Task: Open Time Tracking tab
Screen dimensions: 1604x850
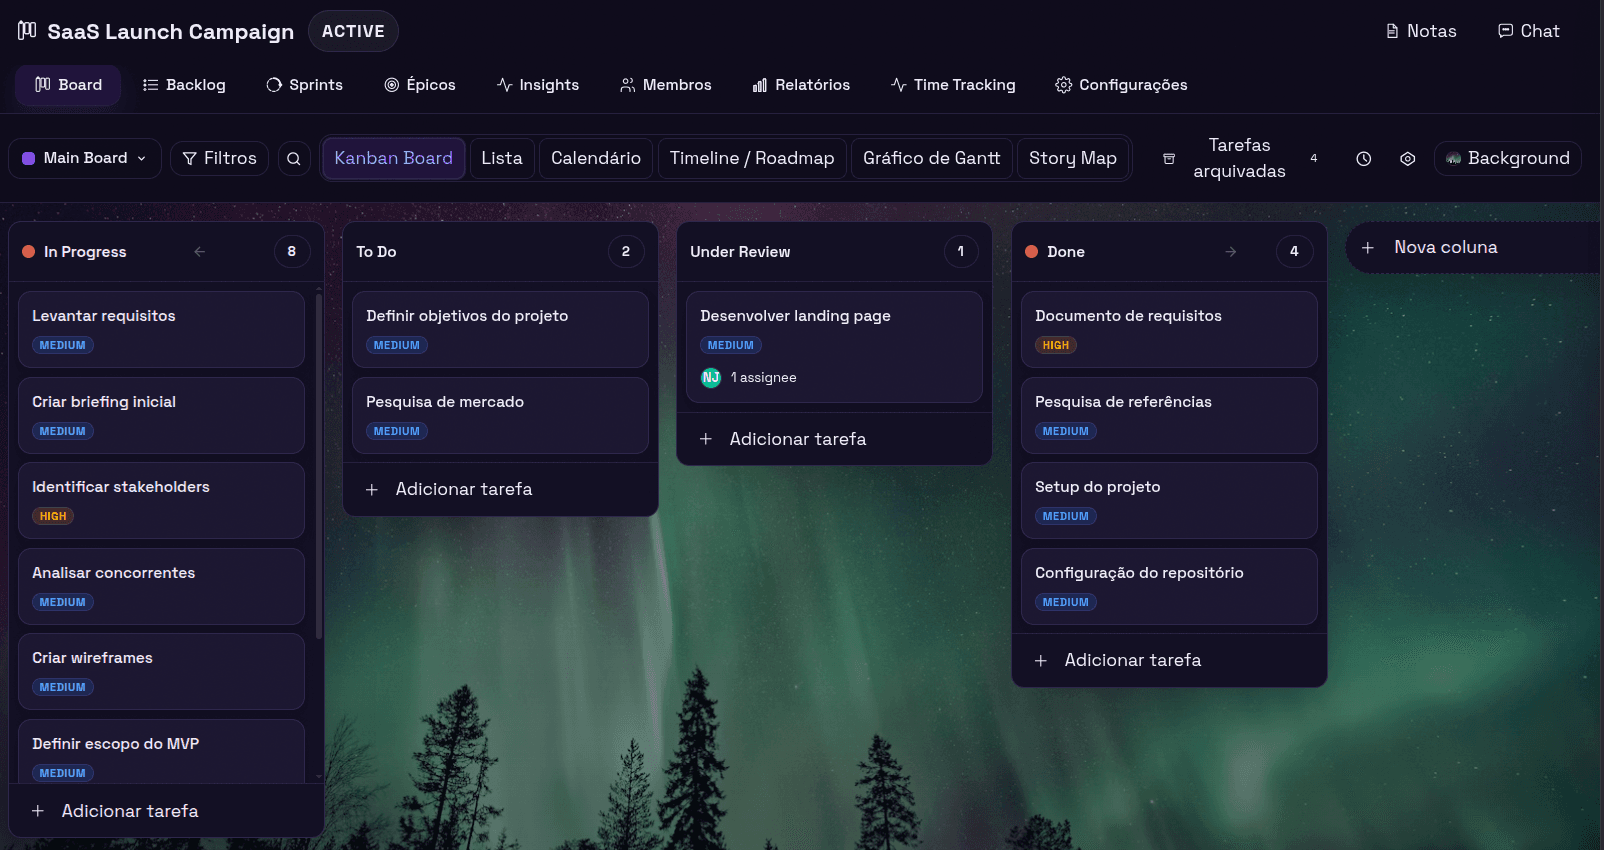Action: (x=953, y=85)
